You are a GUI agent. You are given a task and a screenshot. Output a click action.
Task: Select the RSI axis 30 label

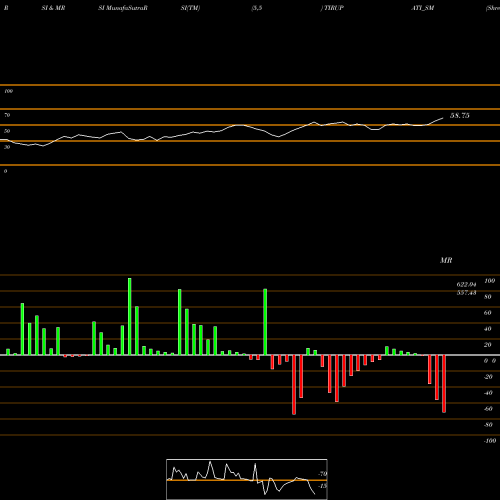click(x=7, y=147)
